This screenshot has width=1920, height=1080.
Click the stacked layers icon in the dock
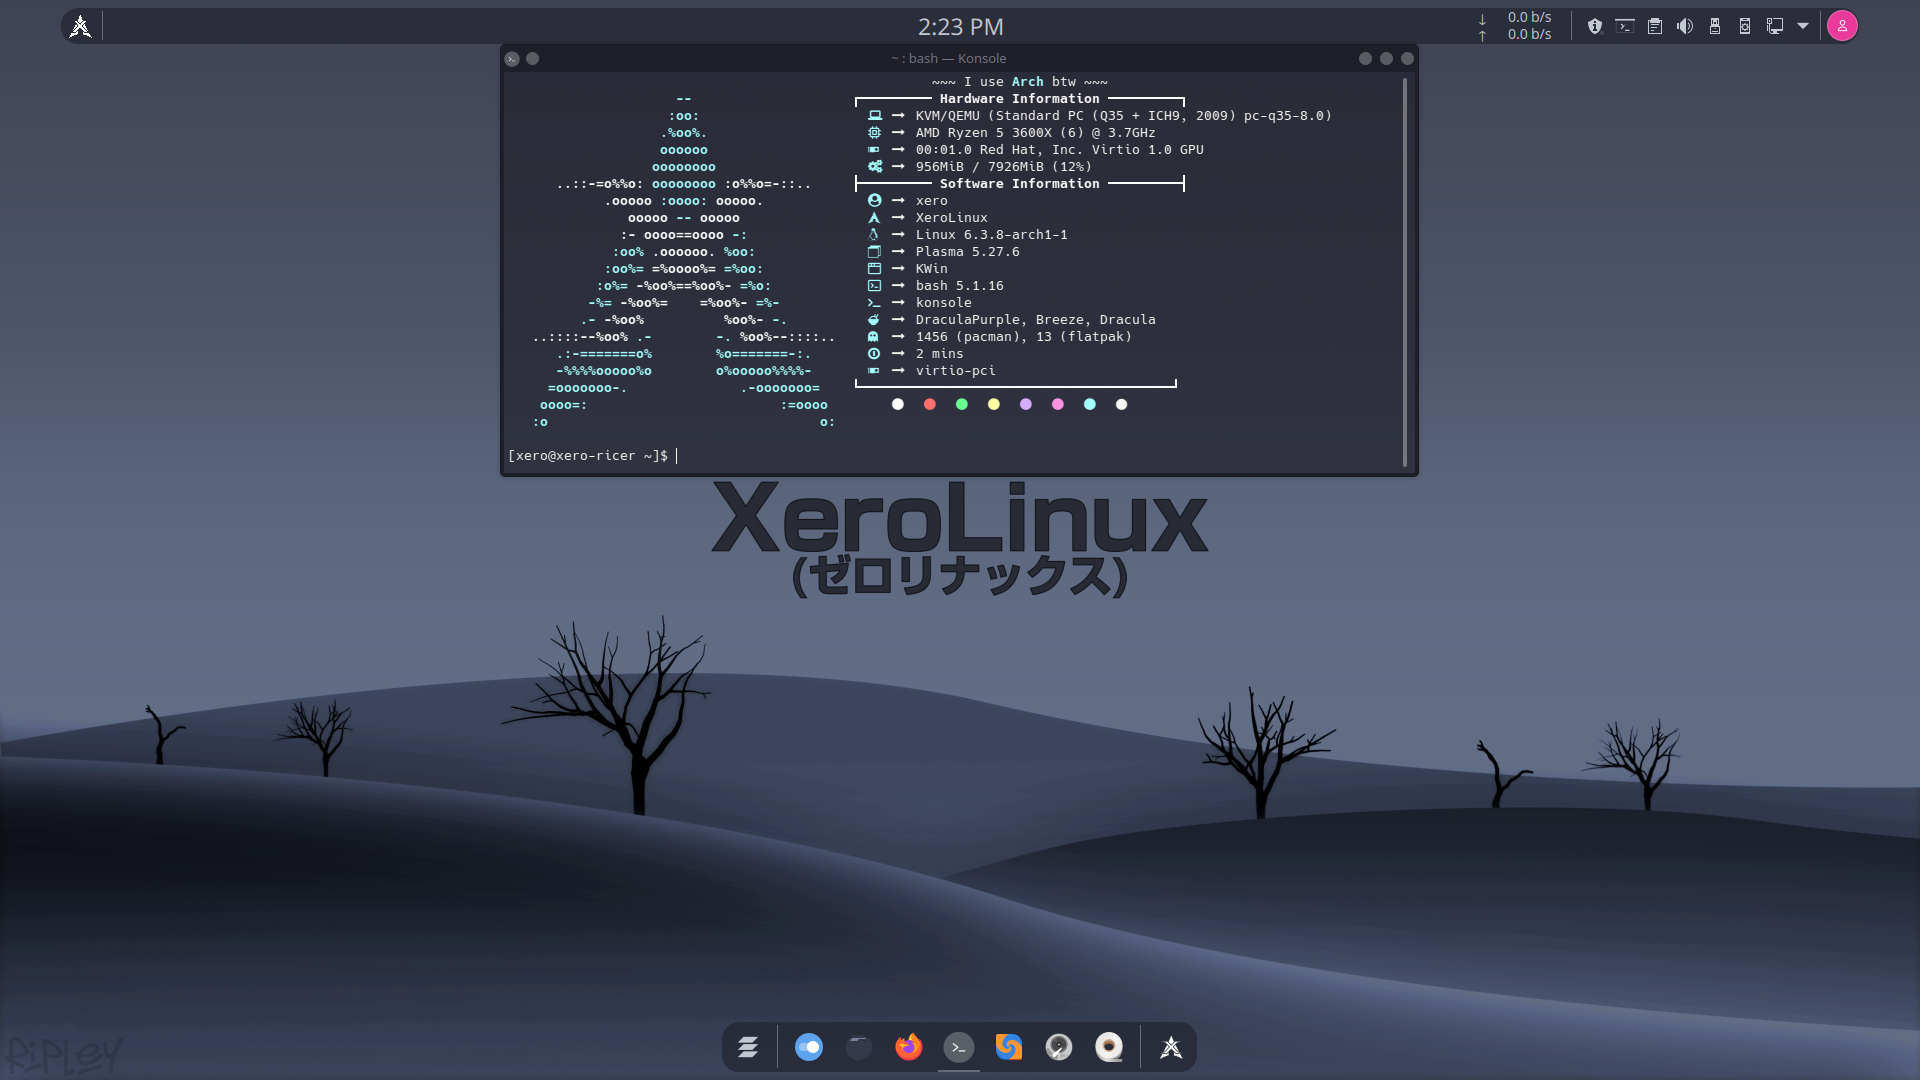[x=748, y=1047]
